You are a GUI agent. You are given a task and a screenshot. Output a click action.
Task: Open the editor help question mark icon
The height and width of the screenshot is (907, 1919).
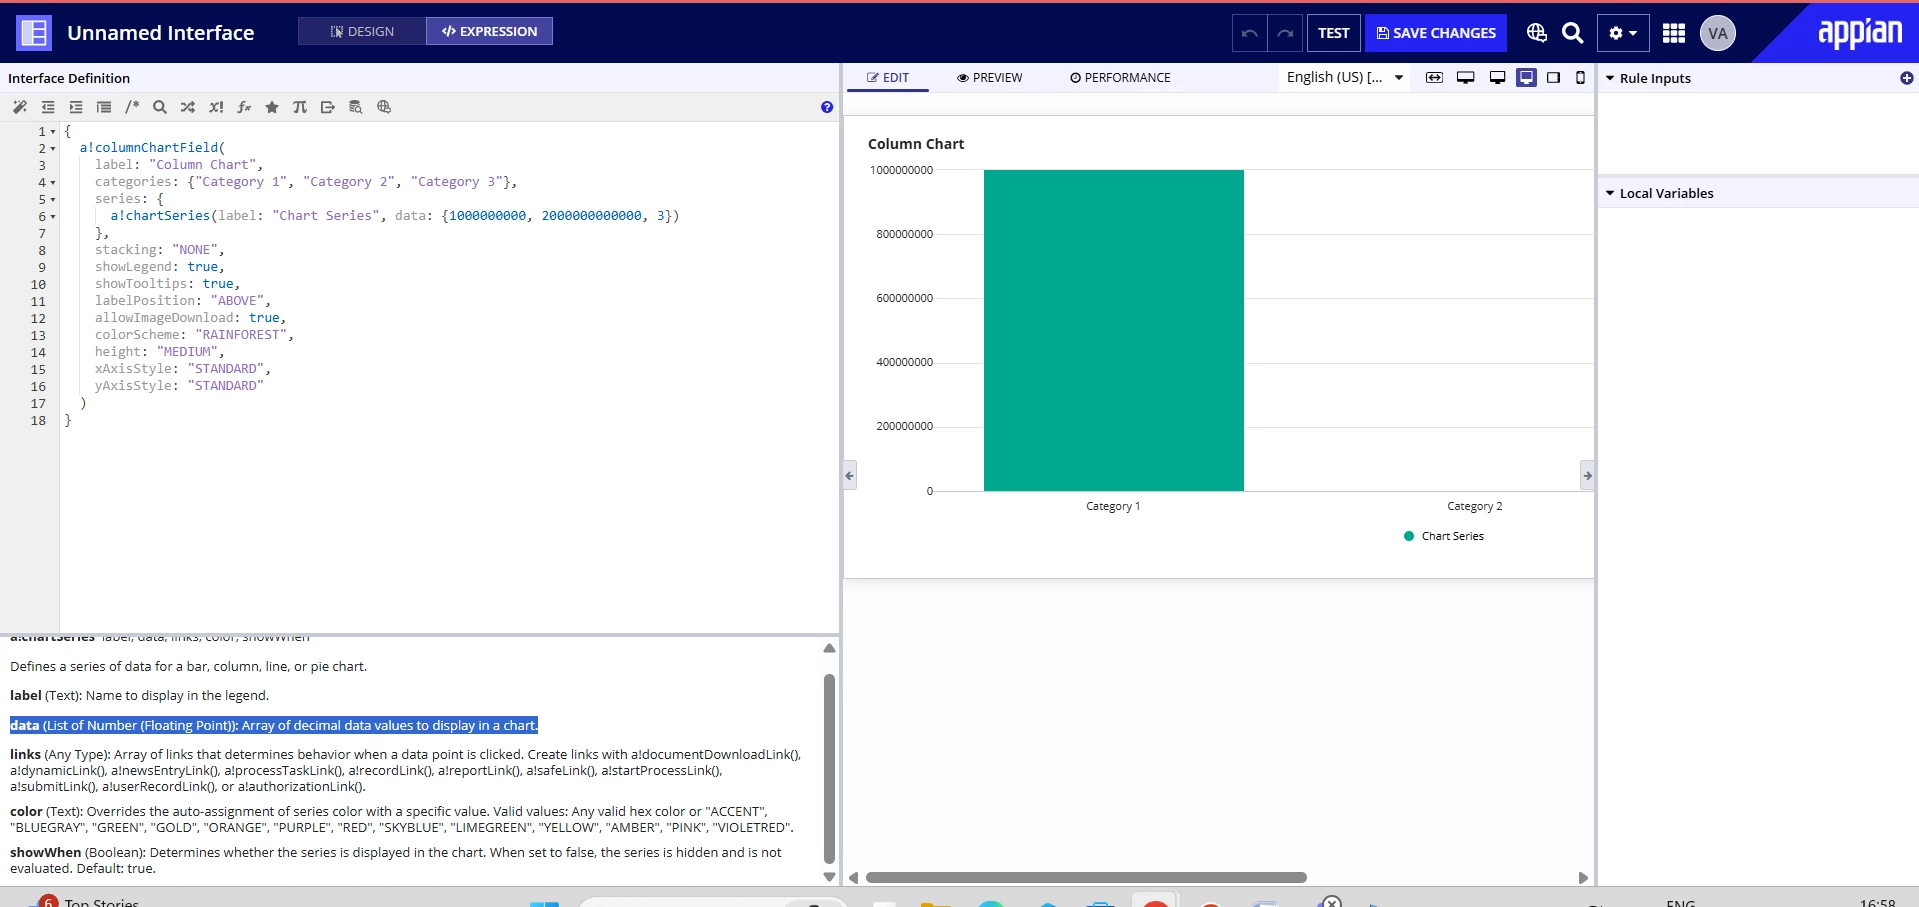click(x=827, y=107)
